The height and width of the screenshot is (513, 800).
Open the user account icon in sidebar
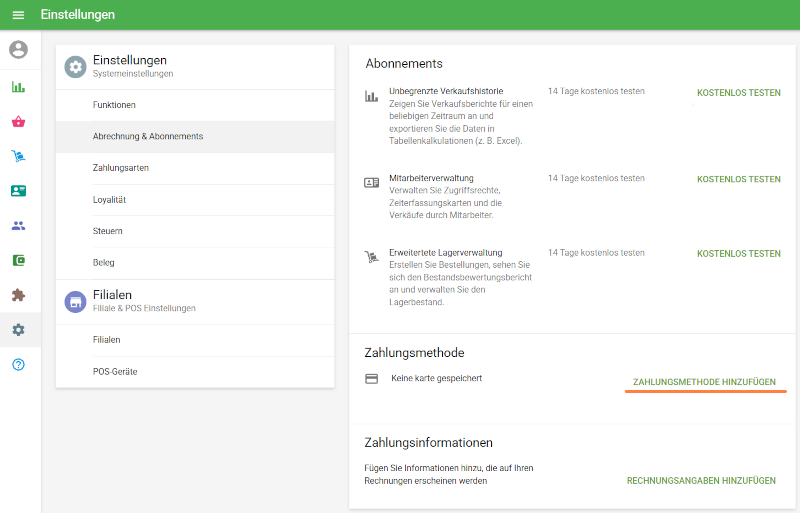18,50
